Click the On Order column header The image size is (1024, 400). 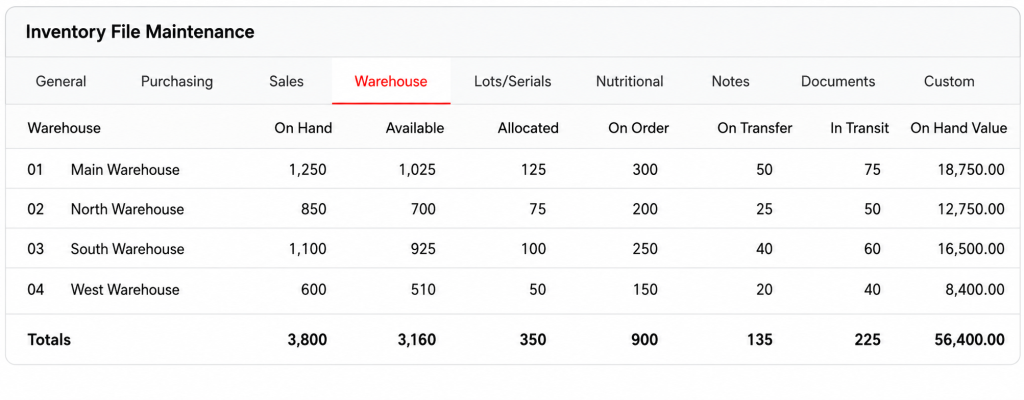click(x=639, y=128)
